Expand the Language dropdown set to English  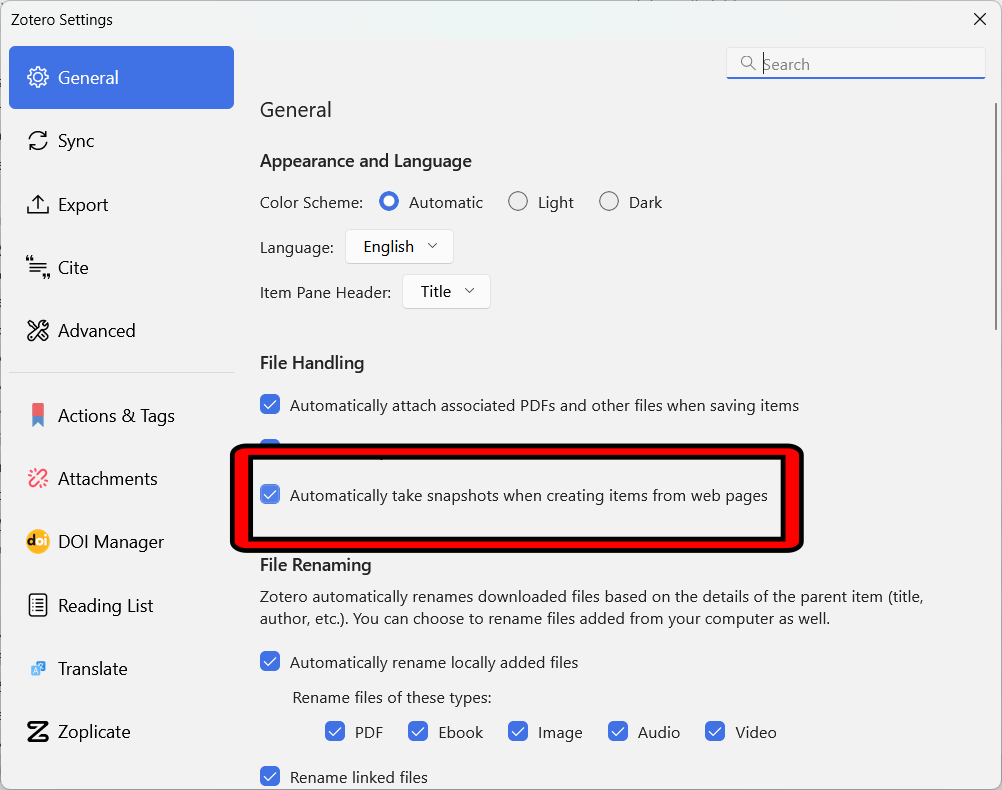(399, 247)
